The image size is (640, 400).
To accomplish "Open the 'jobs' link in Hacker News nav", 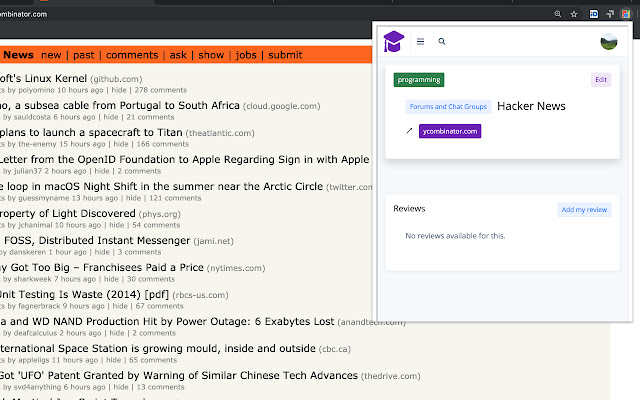I will (x=246, y=55).
